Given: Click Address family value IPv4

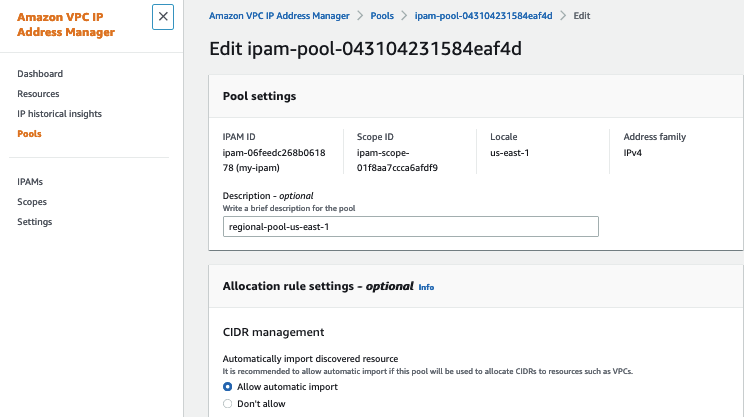Looking at the screenshot, I should [632, 153].
